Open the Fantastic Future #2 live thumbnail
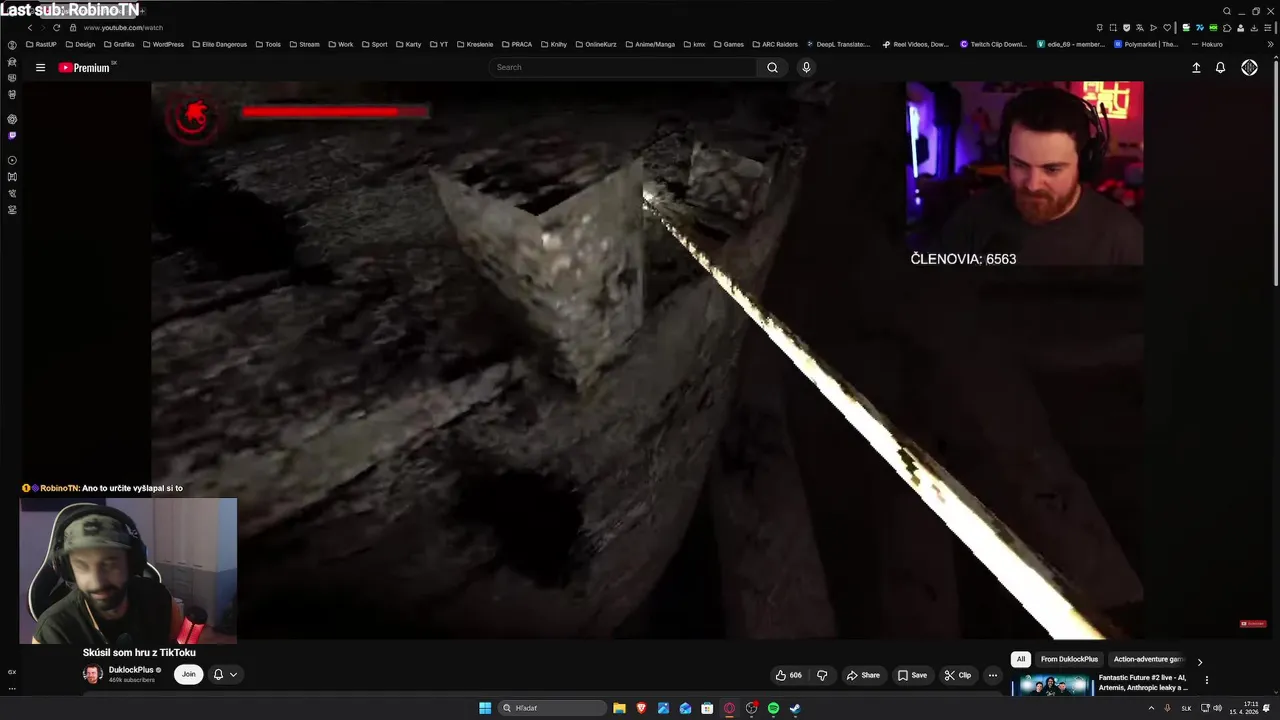The height and width of the screenshot is (720, 1280). point(1052,685)
